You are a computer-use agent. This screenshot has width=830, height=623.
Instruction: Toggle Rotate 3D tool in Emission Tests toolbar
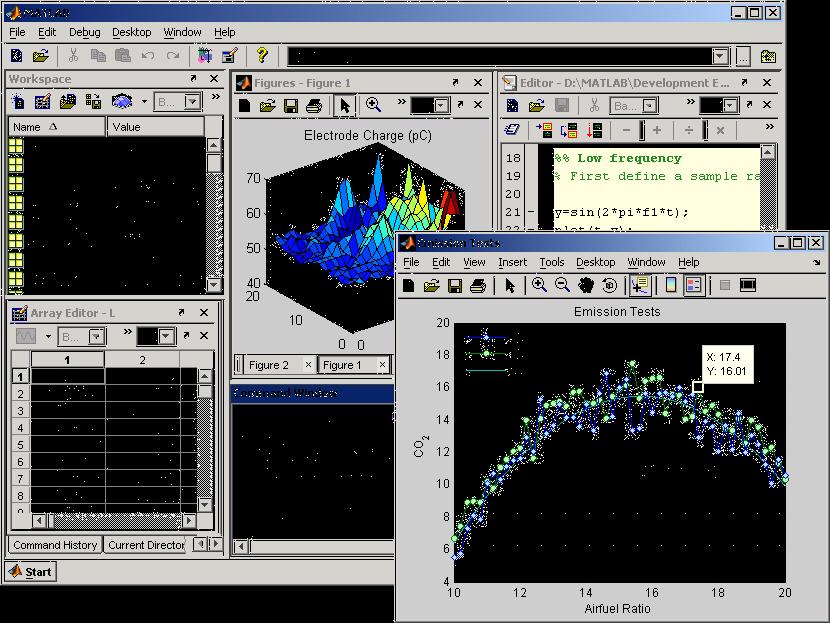coord(610,285)
